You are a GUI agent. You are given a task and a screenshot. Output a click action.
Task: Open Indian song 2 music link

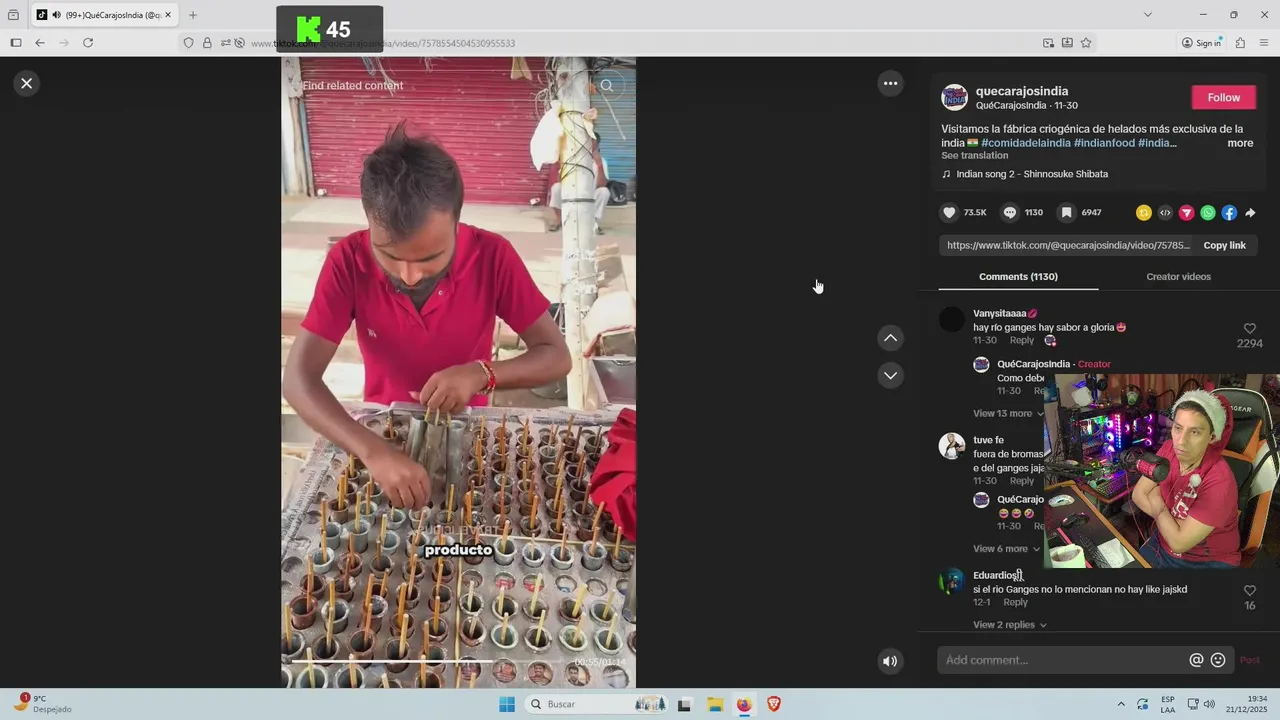(x=1031, y=174)
